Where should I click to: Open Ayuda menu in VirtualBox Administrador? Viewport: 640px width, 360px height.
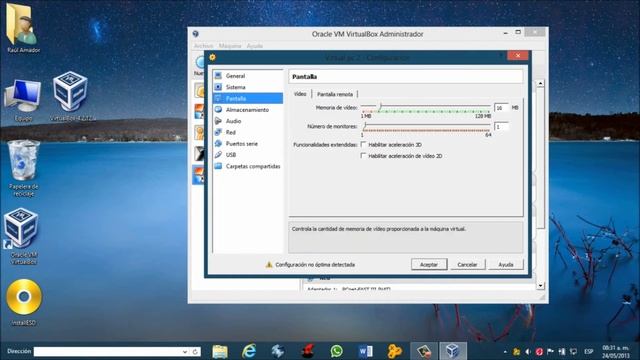(x=254, y=46)
